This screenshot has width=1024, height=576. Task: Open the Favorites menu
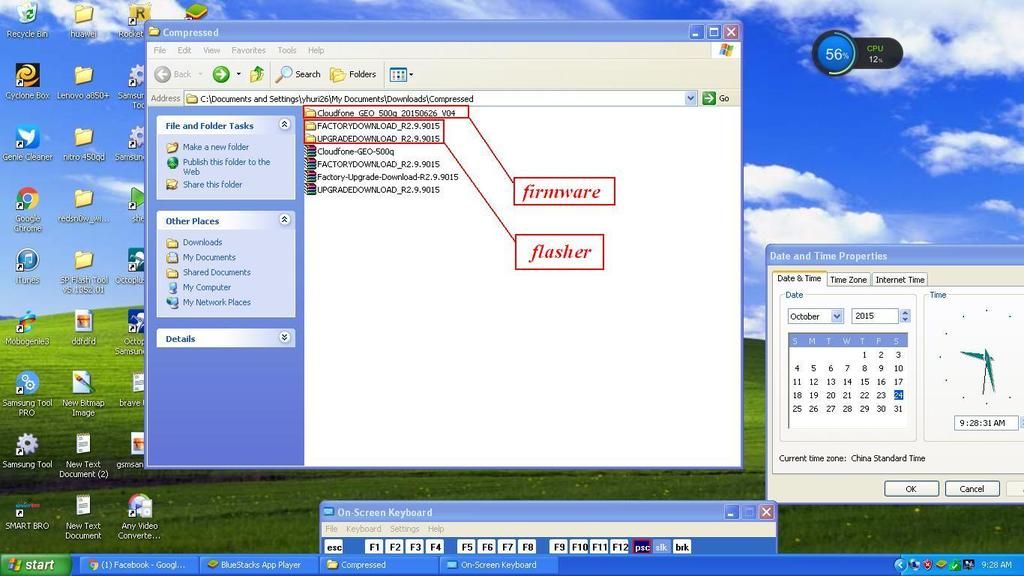coord(248,50)
